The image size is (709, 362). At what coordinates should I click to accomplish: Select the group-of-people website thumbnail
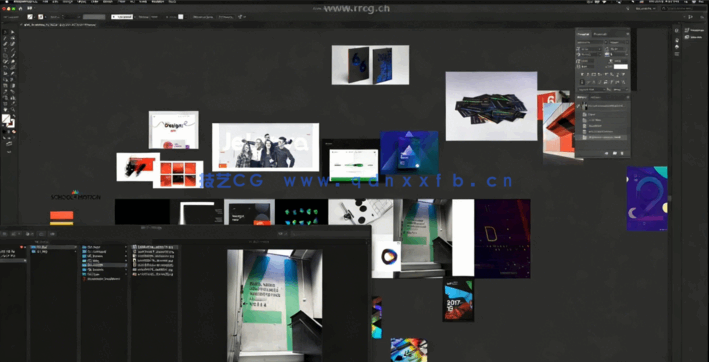click(265, 147)
